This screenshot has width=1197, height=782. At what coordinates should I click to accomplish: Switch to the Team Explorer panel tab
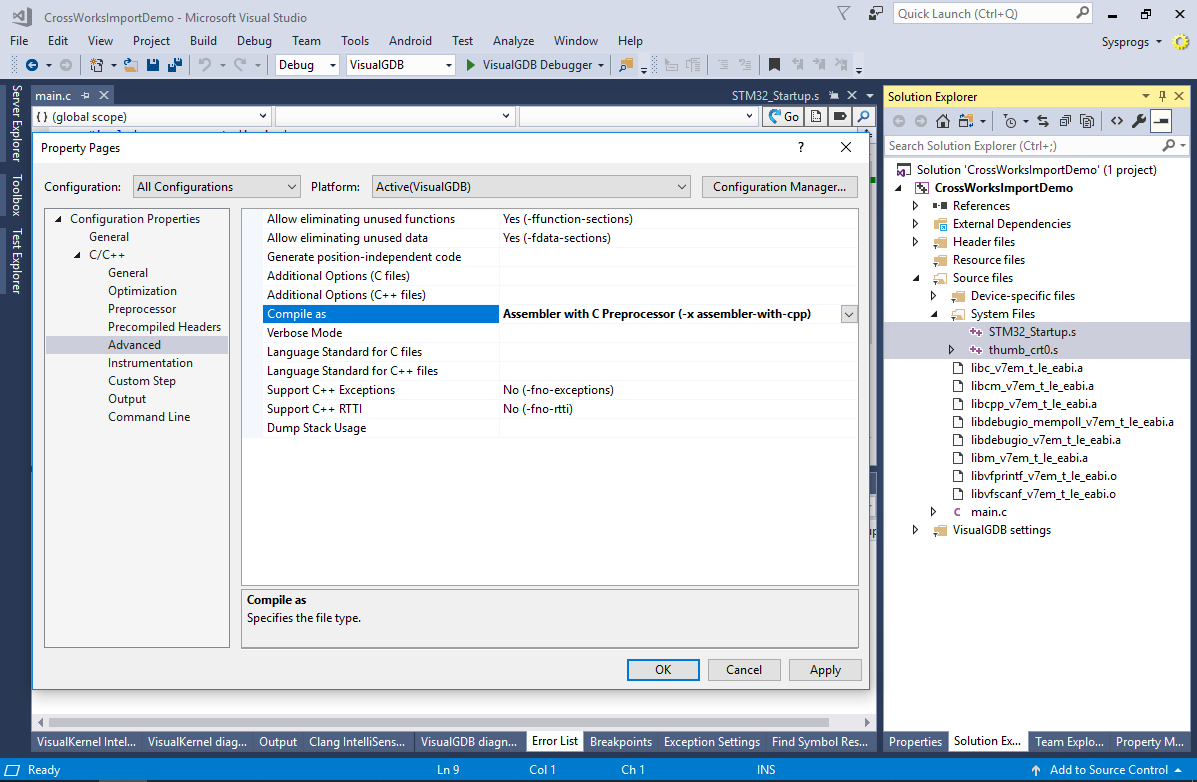pyautogui.click(x=1069, y=742)
